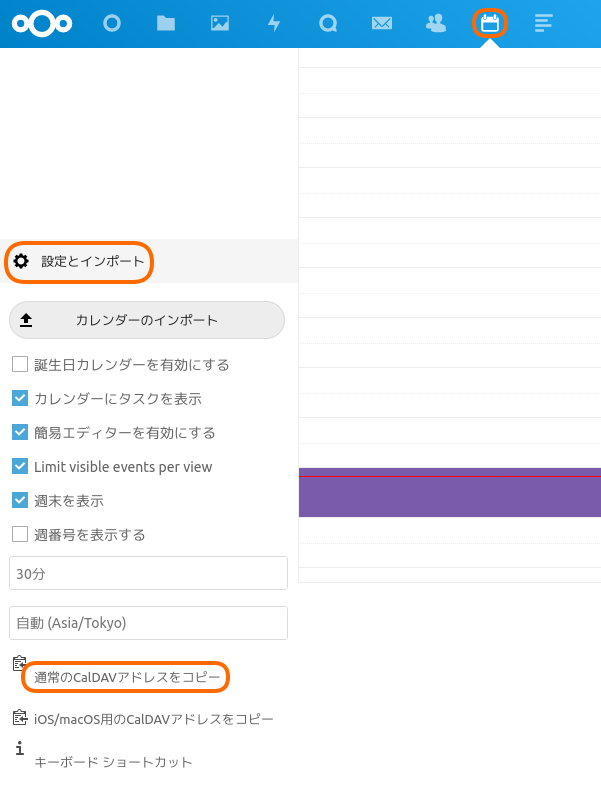Open the Mail envelope app
The width and height of the screenshot is (601, 787).
(x=381, y=23)
